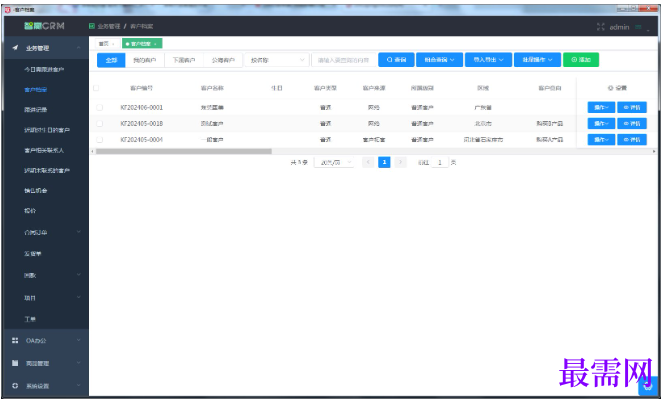Open the search field type dropdown
The width and height of the screenshot is (671, 404).
click(276, 60)
